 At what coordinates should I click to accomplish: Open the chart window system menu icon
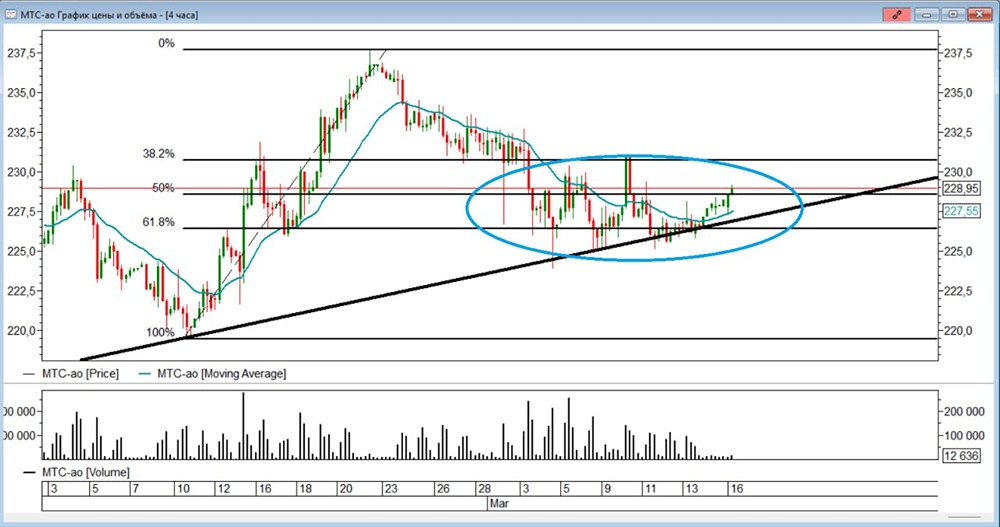click(10, 14)
